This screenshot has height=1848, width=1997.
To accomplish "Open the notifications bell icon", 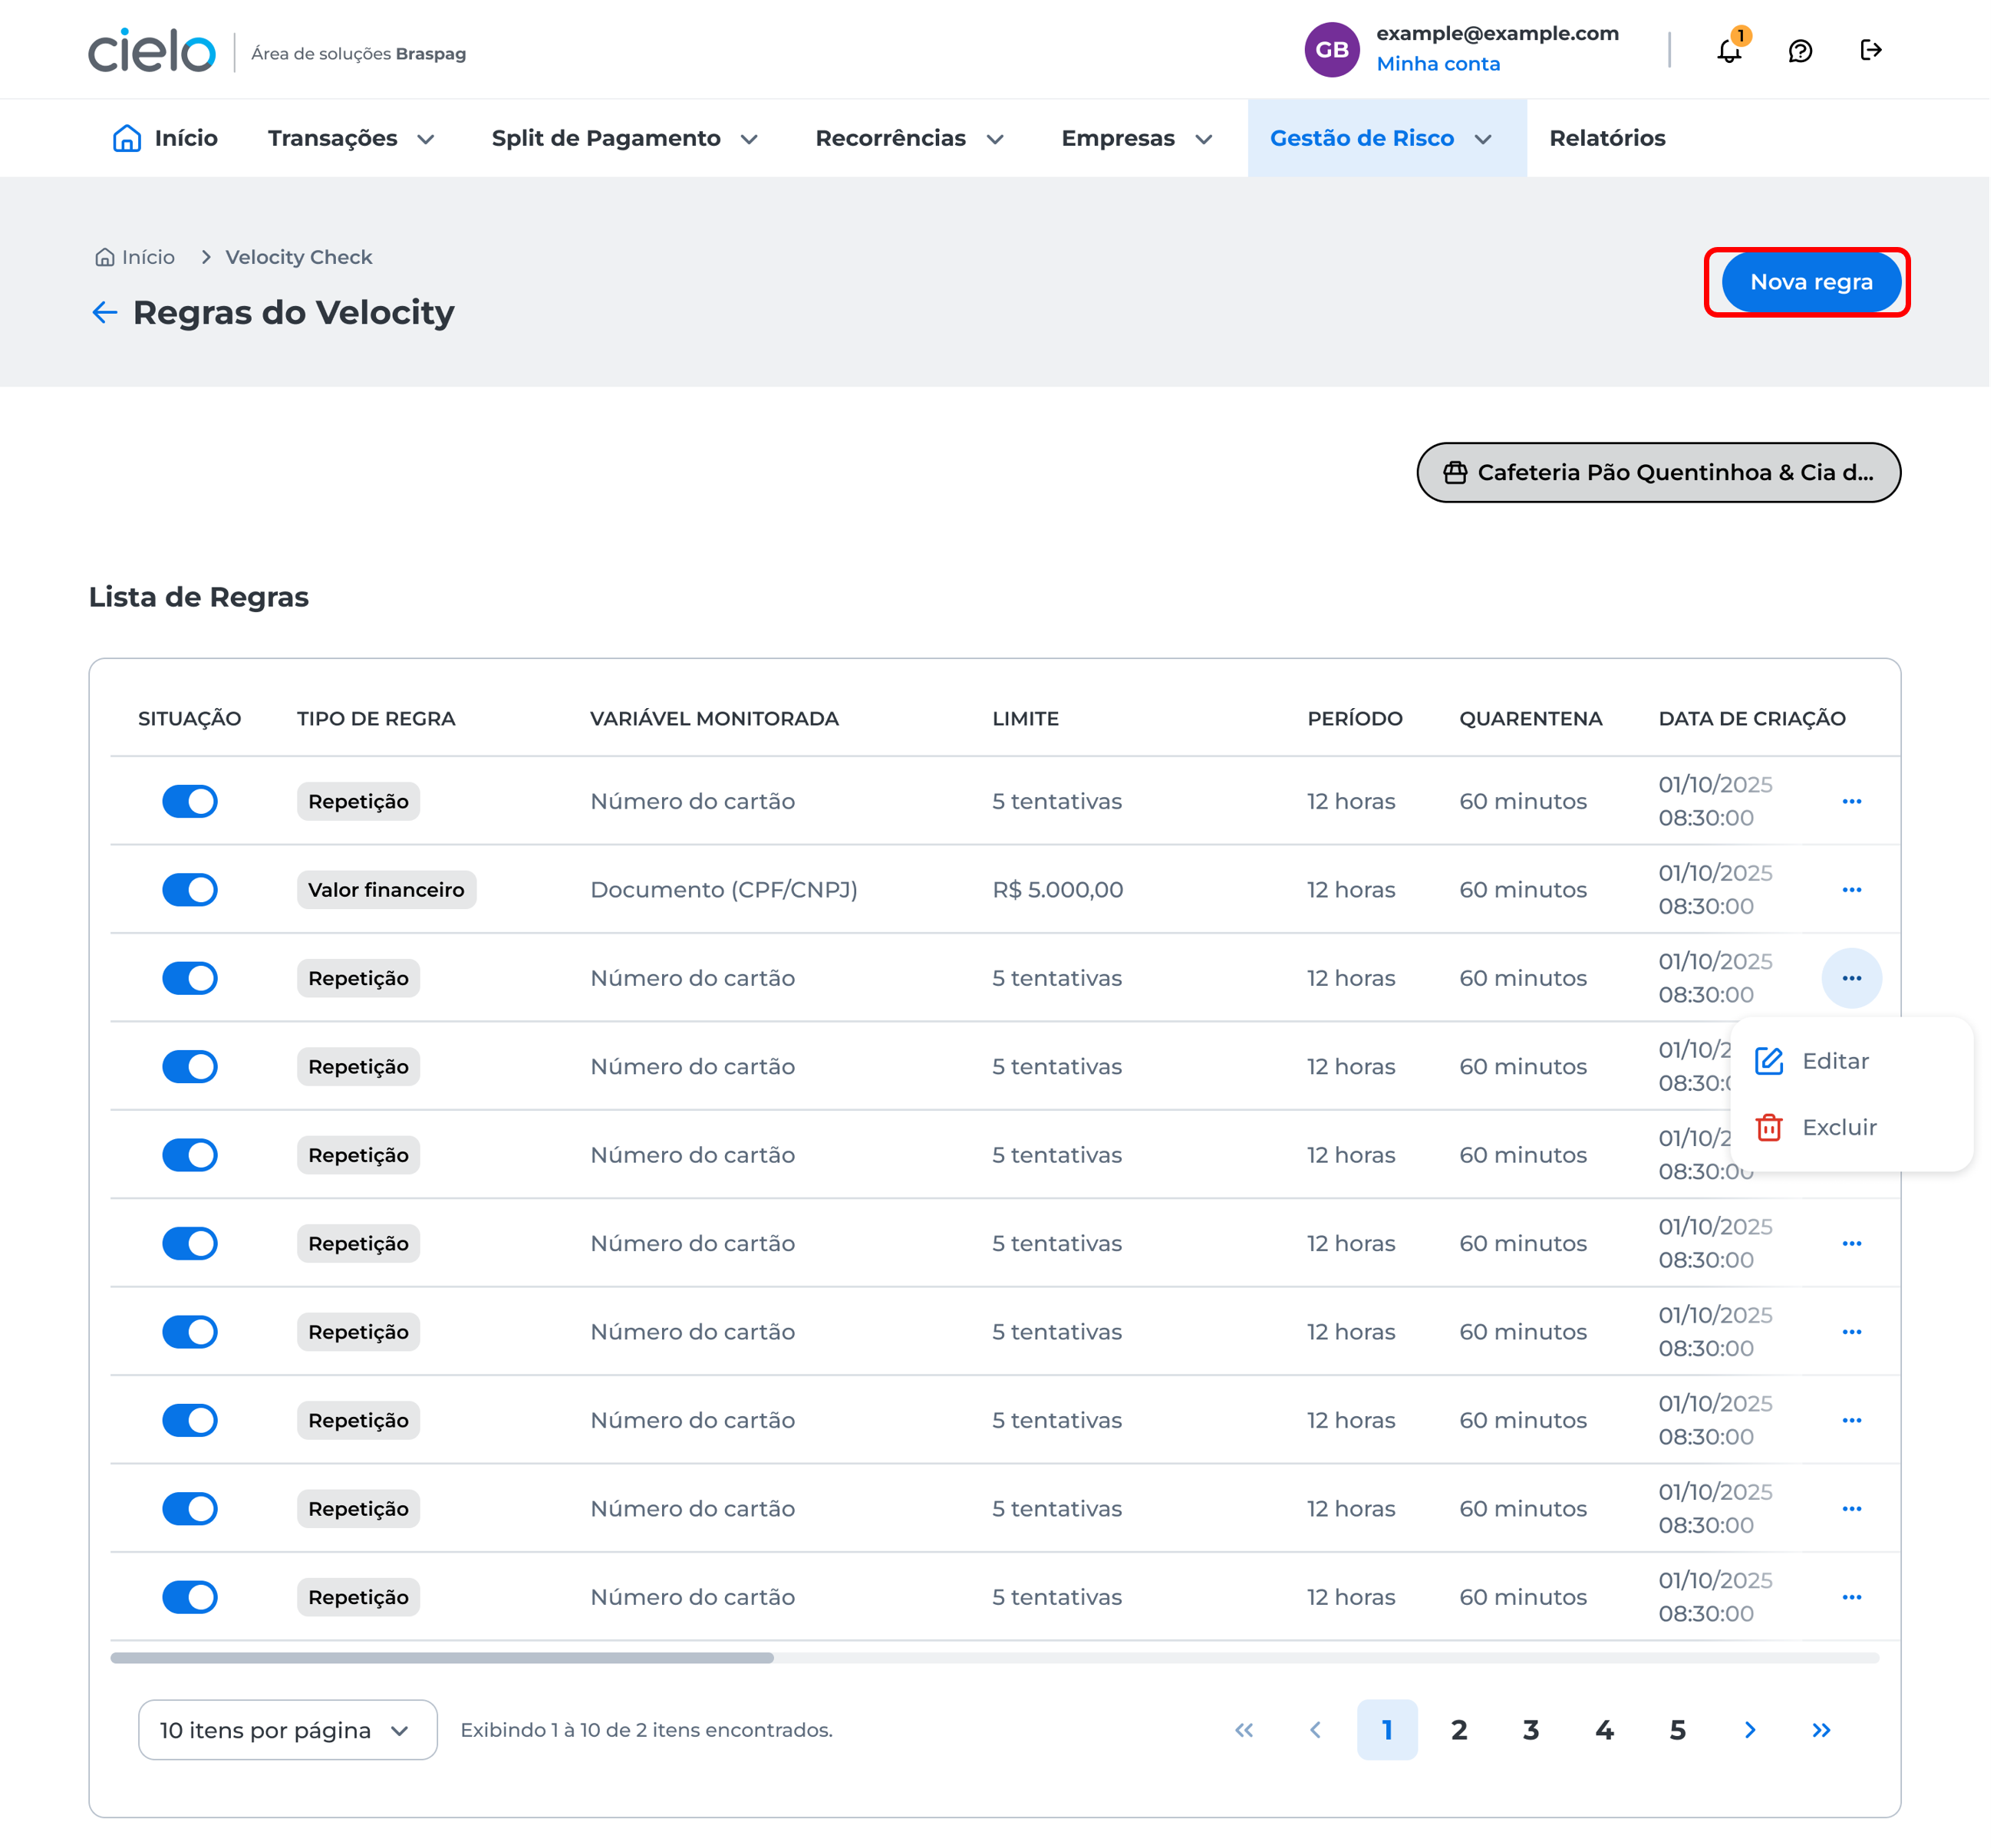I will pyautogui.click(x=1729, y=51).
